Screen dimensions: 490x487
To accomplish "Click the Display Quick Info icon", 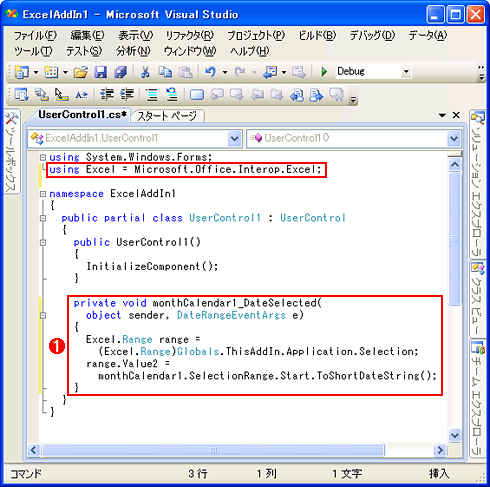I will 62,95.
